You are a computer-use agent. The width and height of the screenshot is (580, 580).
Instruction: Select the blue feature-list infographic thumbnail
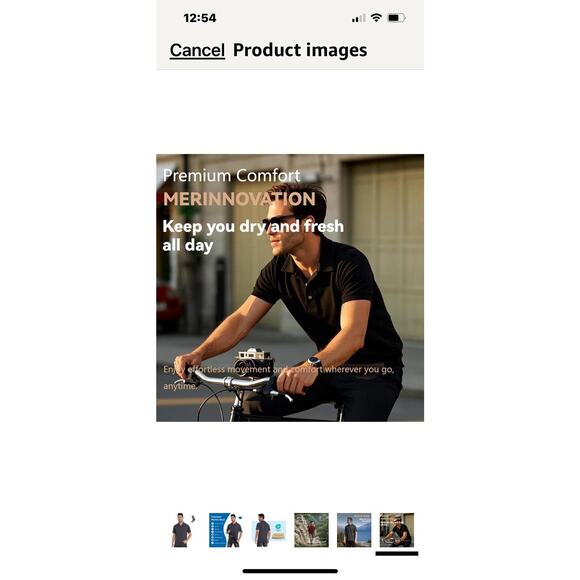point(226,530)
